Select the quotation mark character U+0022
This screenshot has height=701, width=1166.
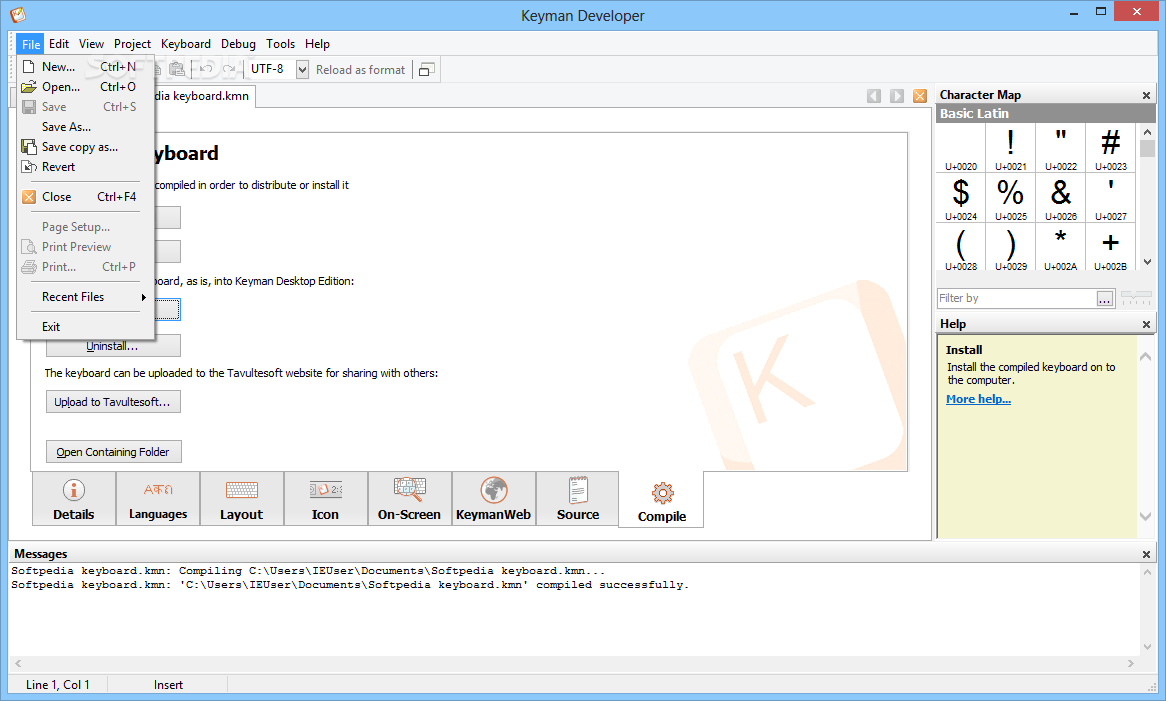tap(1060, 148)
